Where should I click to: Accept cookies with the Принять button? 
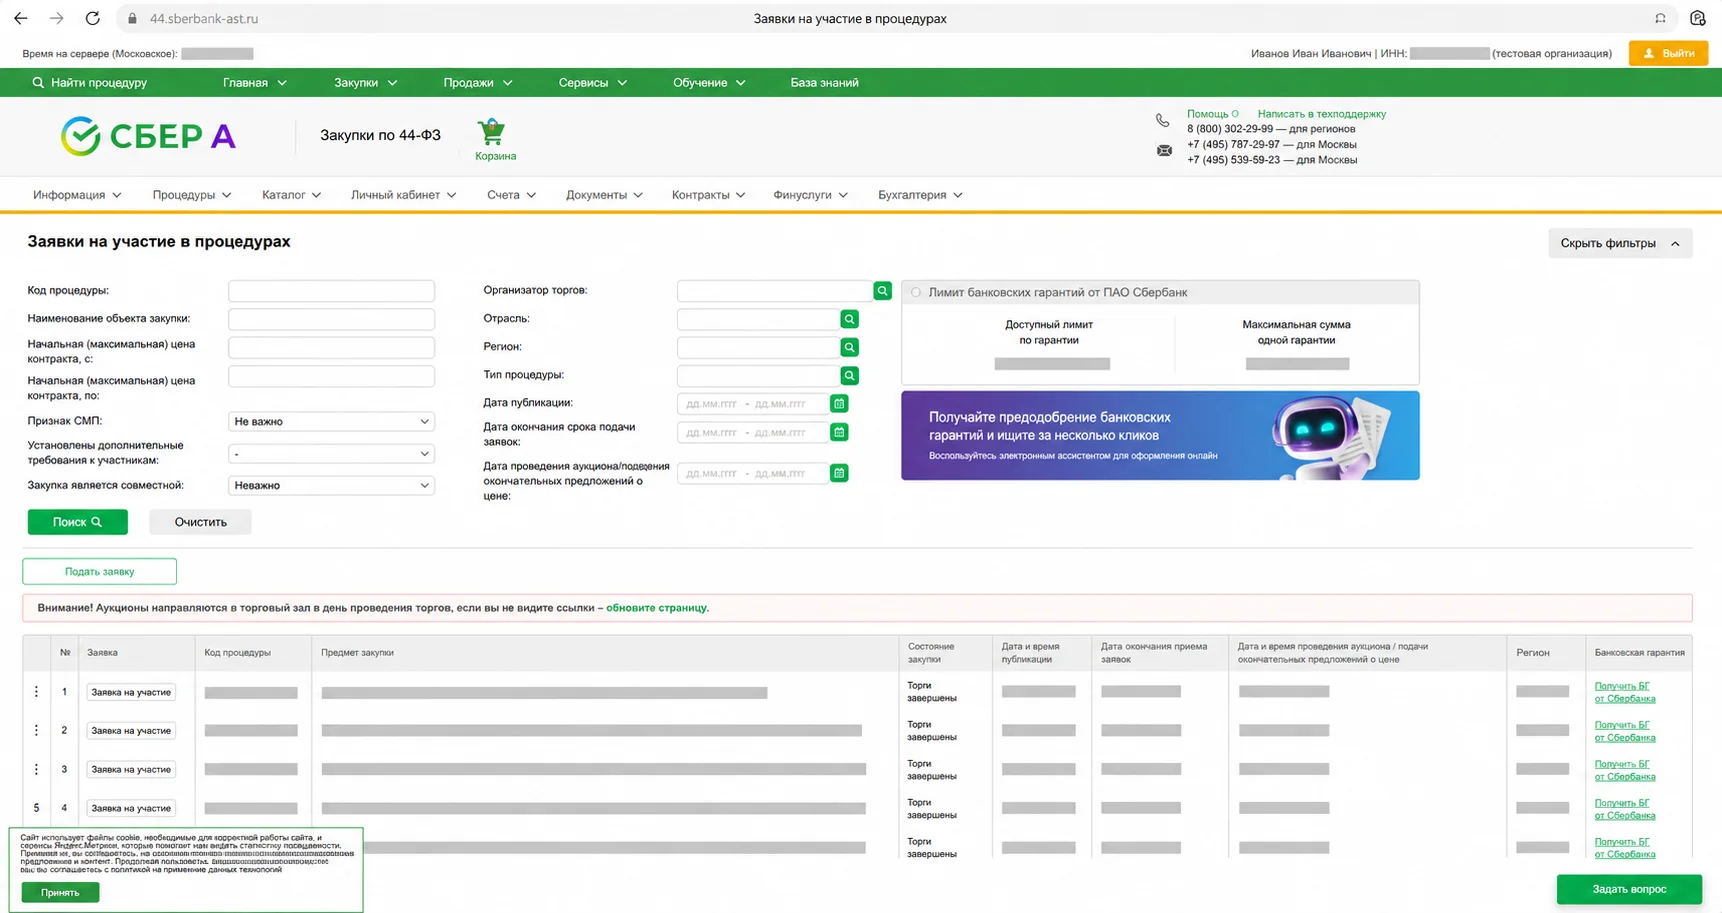(x=60, y=892)
